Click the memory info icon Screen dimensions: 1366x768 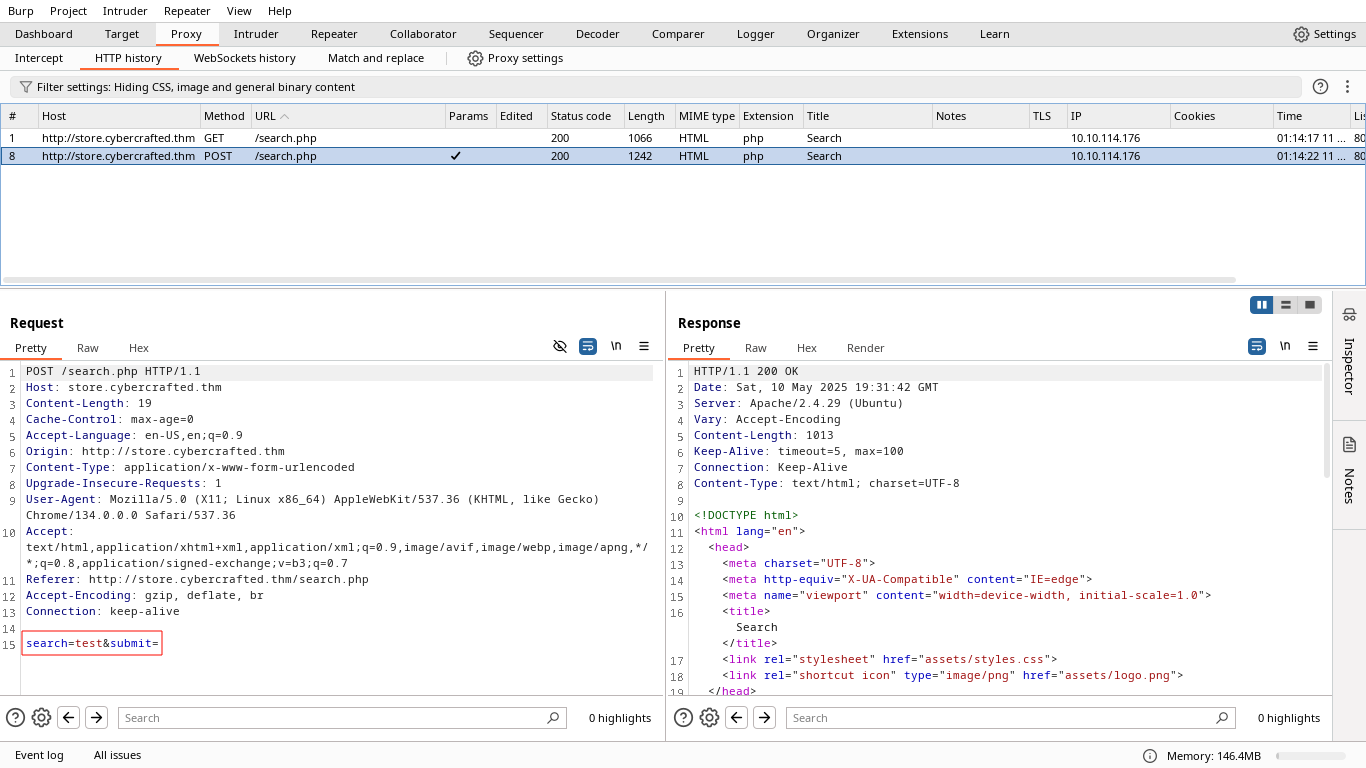(x=1150, y=756)
